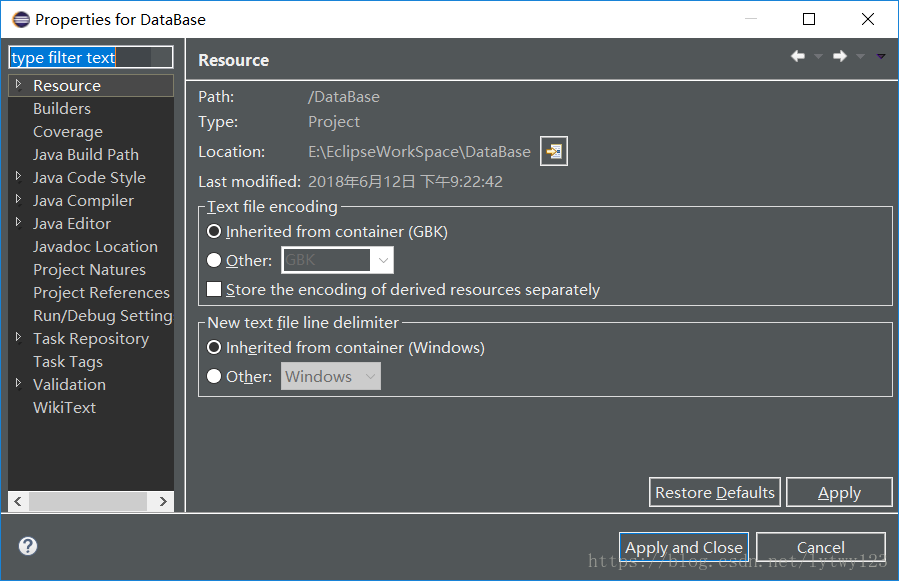Select Other text file encoding option
Screen dimensions: 899x581
point(213,261)
